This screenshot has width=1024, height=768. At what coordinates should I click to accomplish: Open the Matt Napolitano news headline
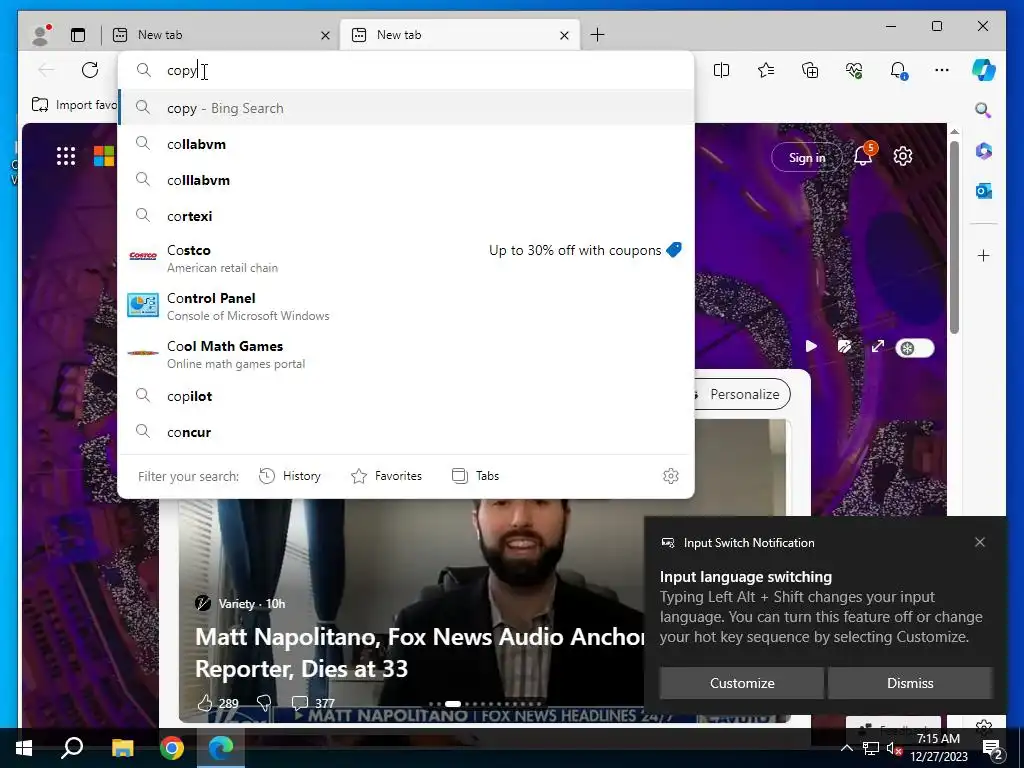point(419,652)
